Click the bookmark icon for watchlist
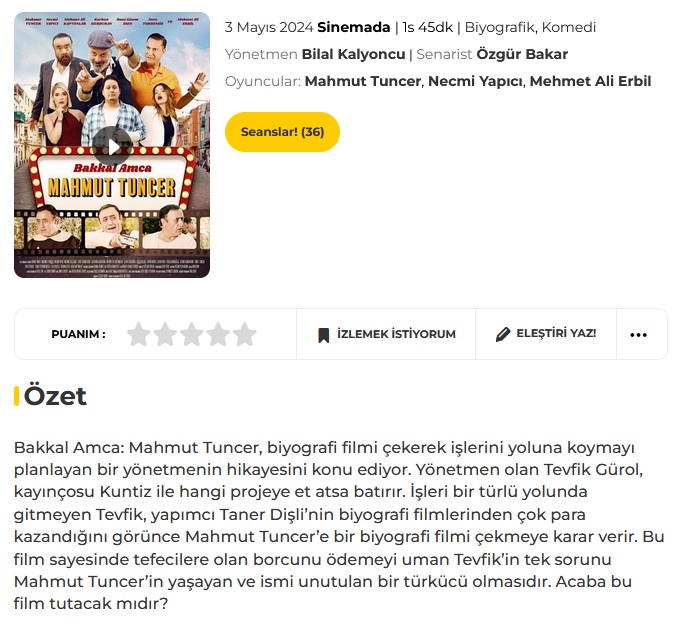688x624 pixels. (x=323, y=335)
